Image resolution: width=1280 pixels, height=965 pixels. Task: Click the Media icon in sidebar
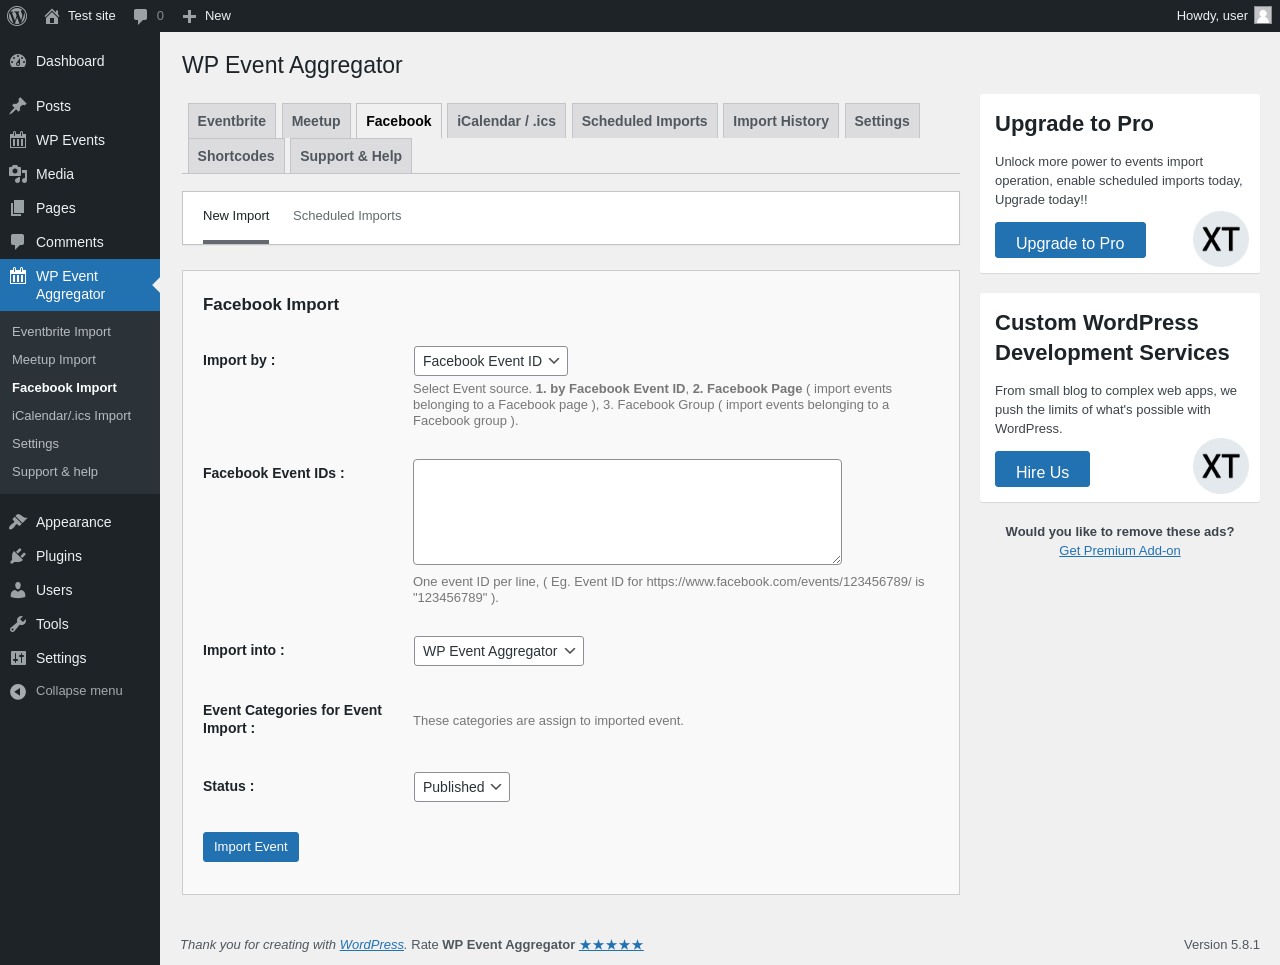coord(18,174)
